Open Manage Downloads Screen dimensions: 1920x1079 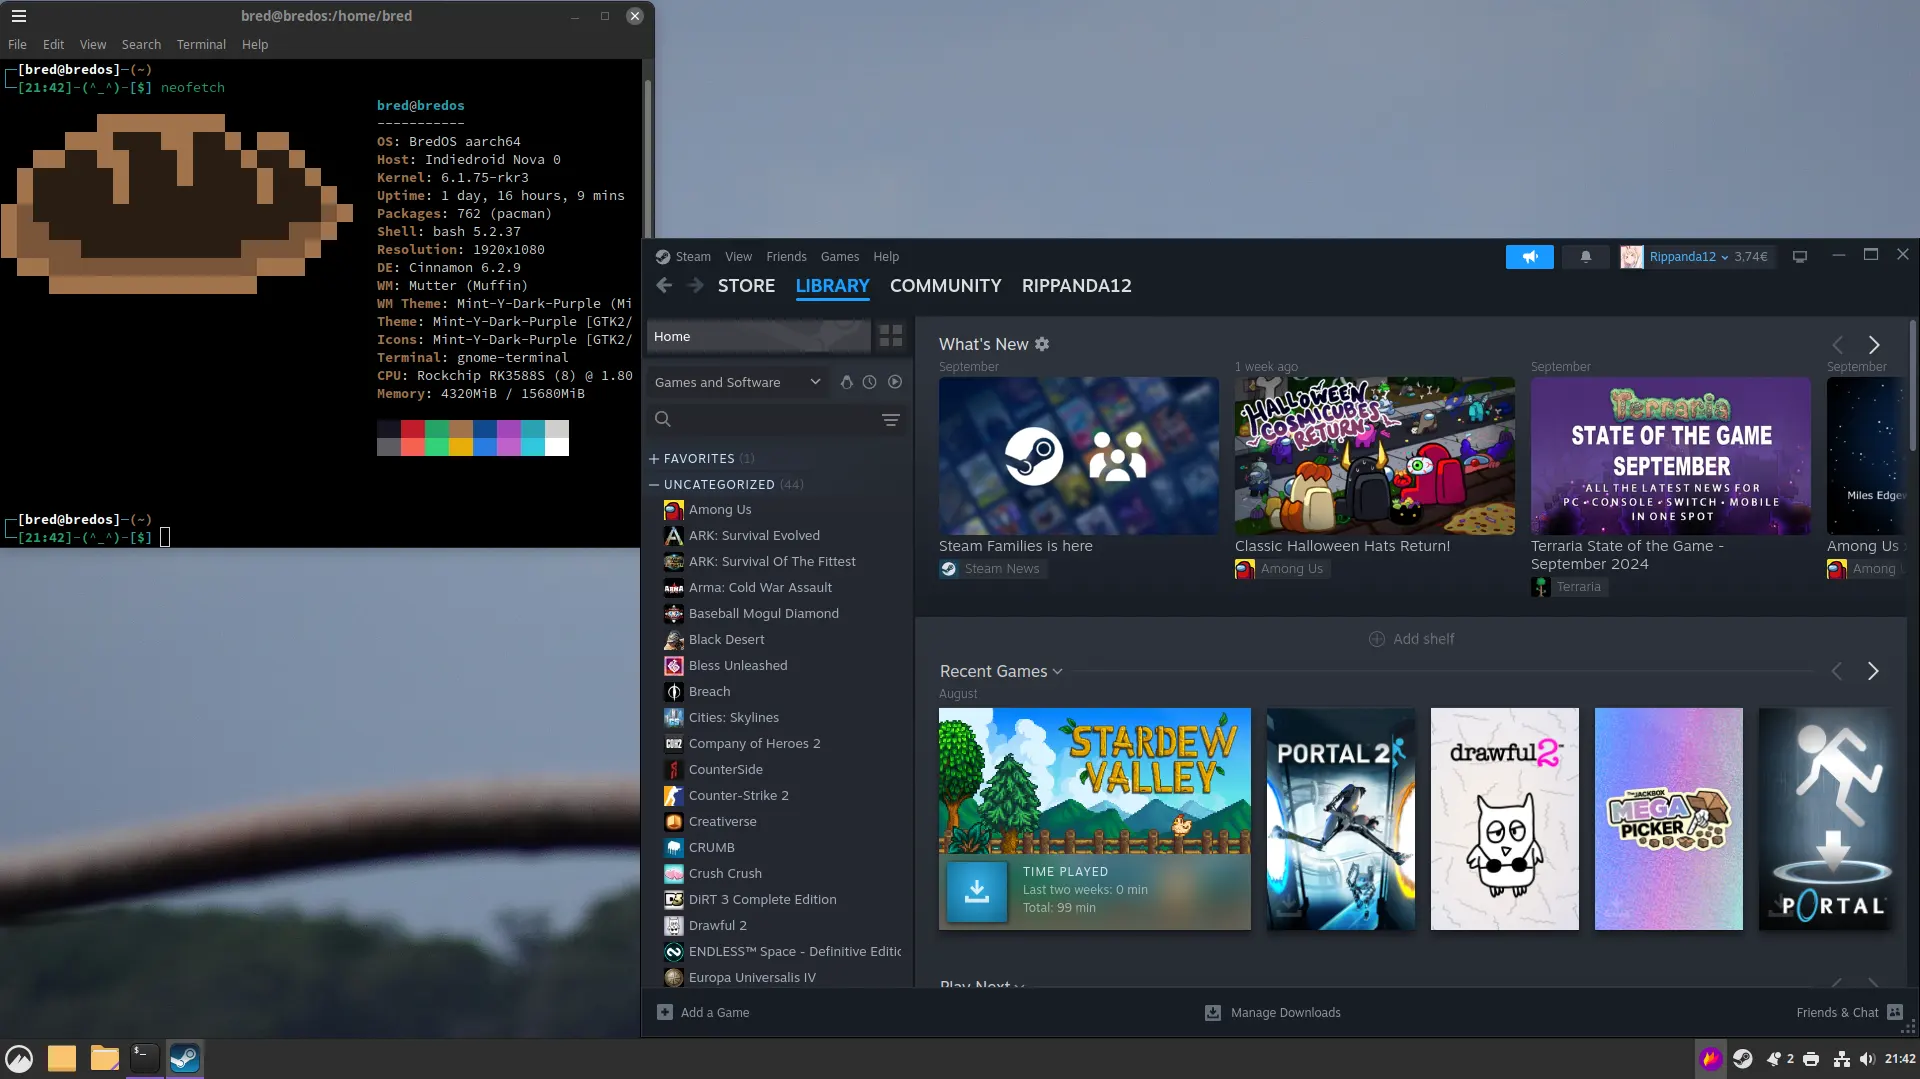[1273, 1013]
